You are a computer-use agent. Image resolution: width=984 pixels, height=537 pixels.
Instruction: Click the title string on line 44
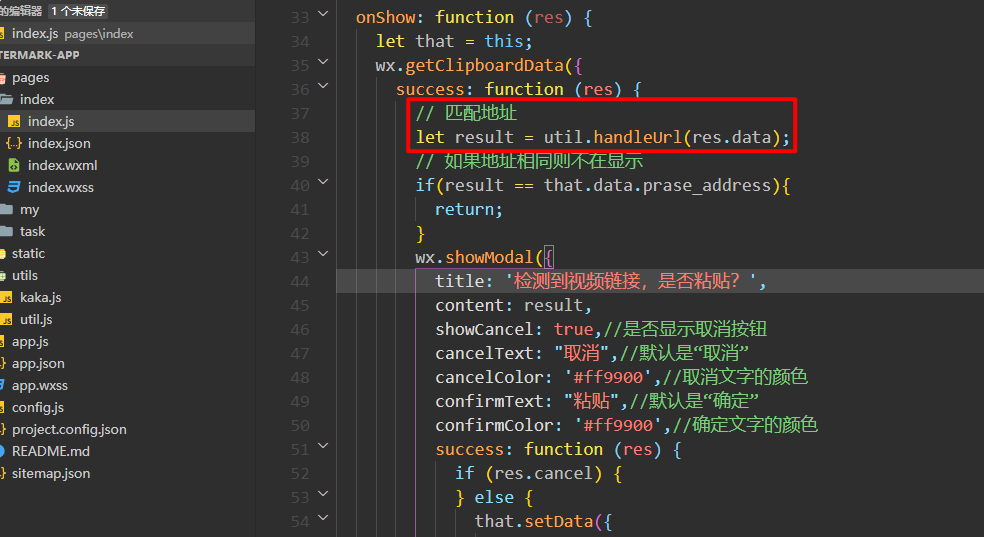pos(631,281)
